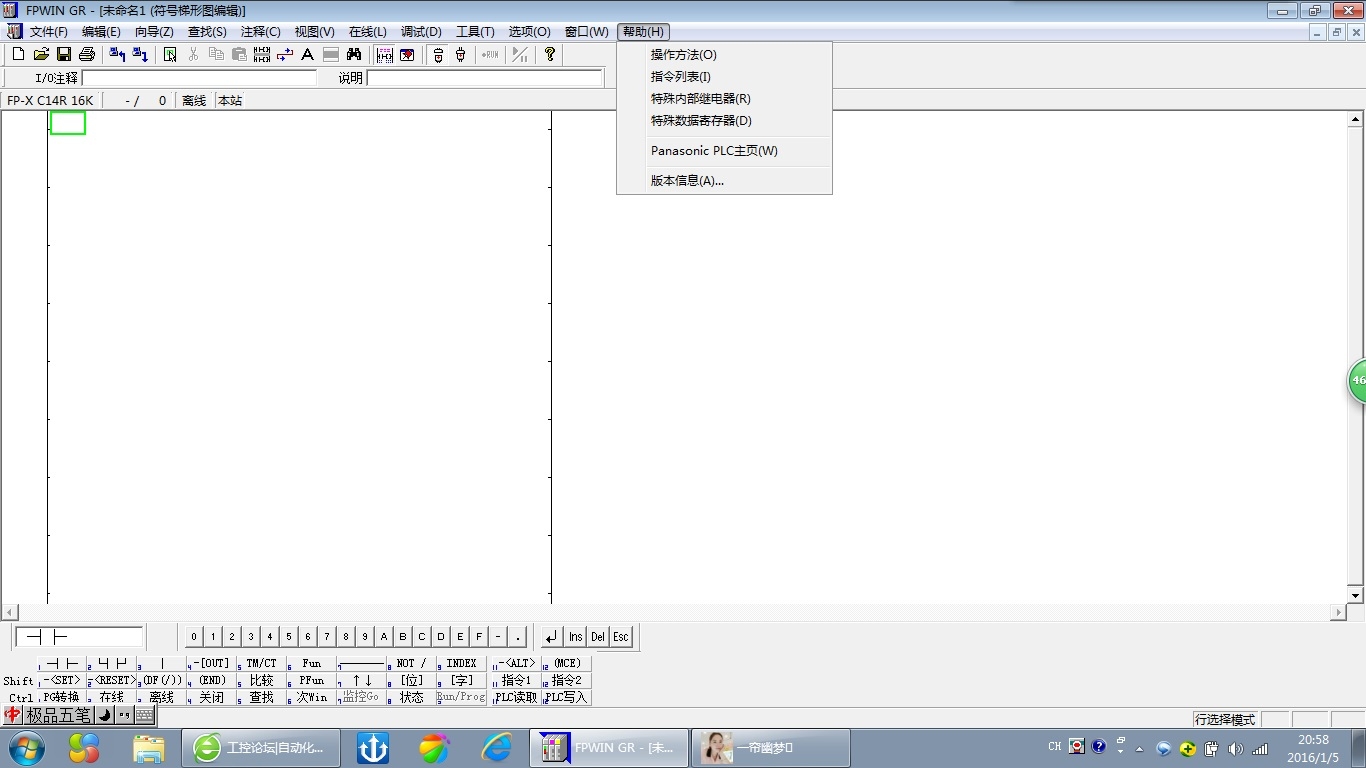Click the network signal tray icon
The width and height of the screenshot is (1366, 768).
[x=1260, y=748]
